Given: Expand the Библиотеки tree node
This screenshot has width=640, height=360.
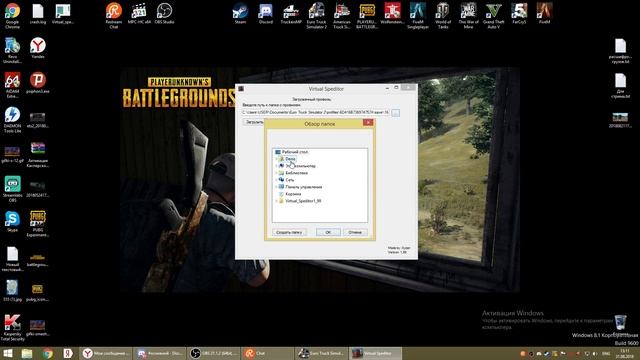Looking at the screenshot, I should coord(276,173).
